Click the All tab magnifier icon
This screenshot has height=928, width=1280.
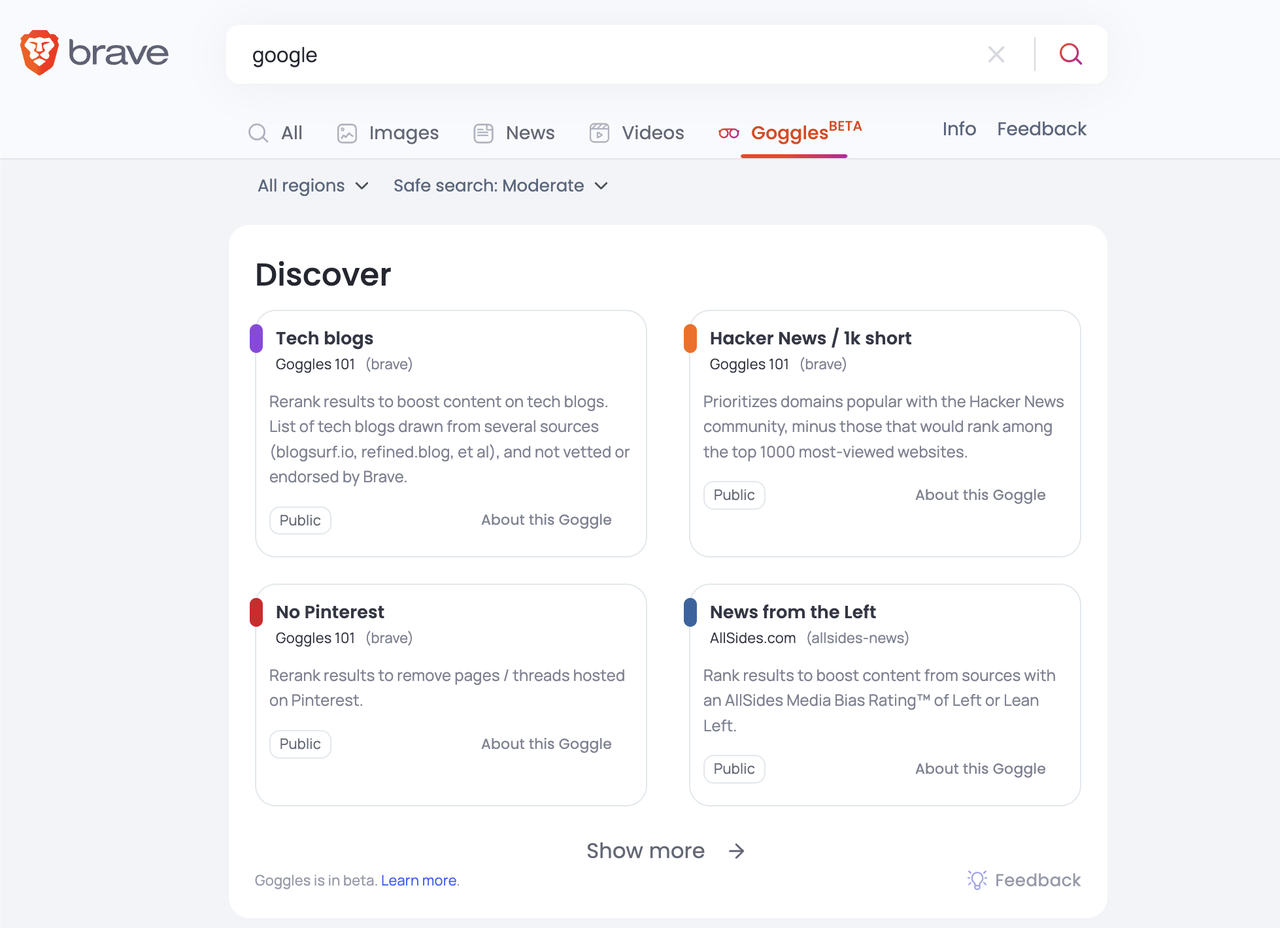[x=258, y=133]
